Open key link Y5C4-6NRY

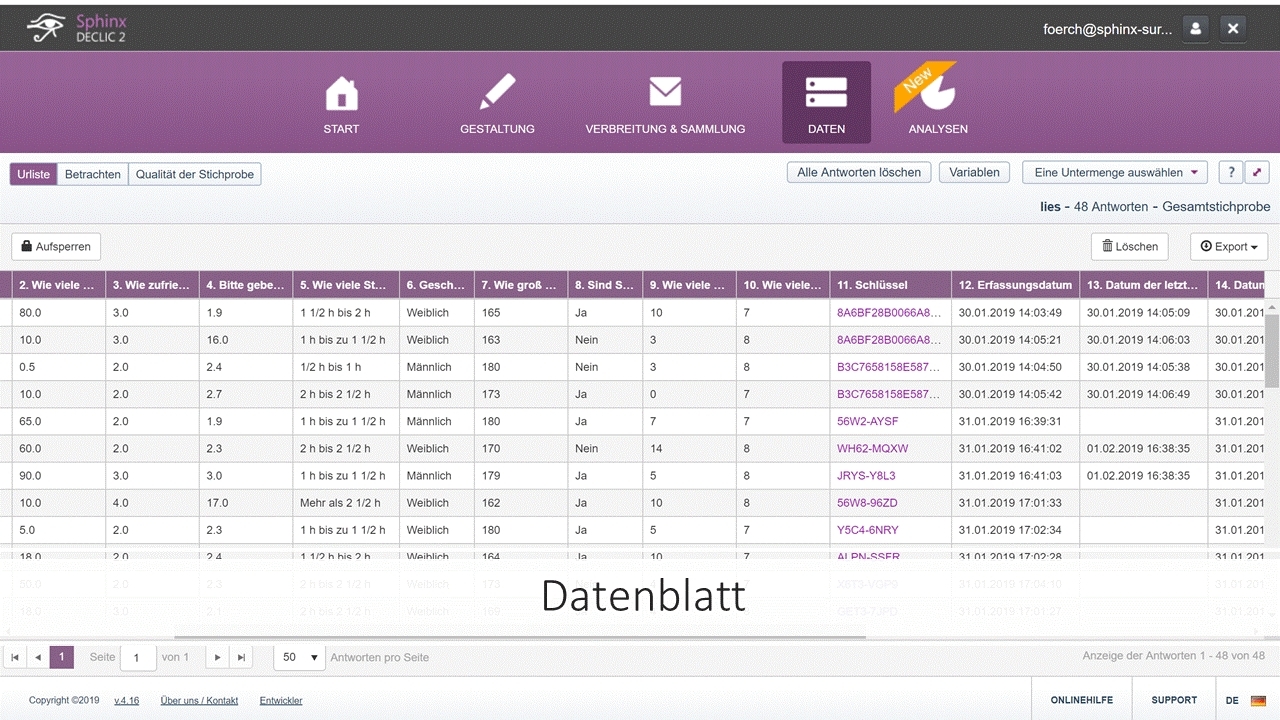867,530
